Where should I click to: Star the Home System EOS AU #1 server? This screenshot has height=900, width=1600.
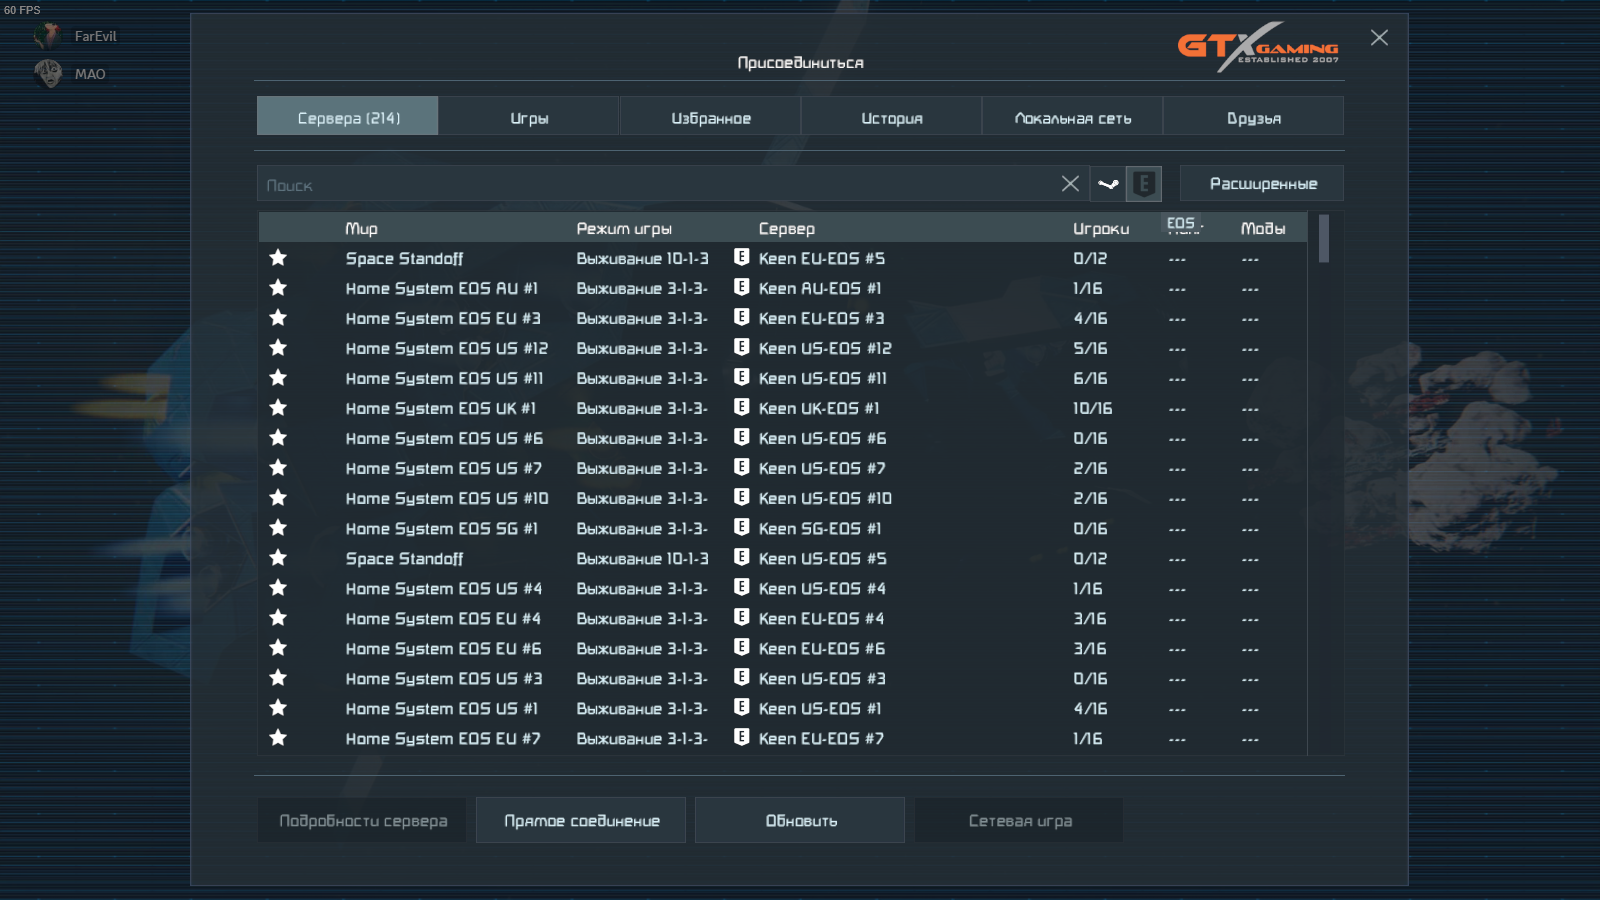click(278, 288)
